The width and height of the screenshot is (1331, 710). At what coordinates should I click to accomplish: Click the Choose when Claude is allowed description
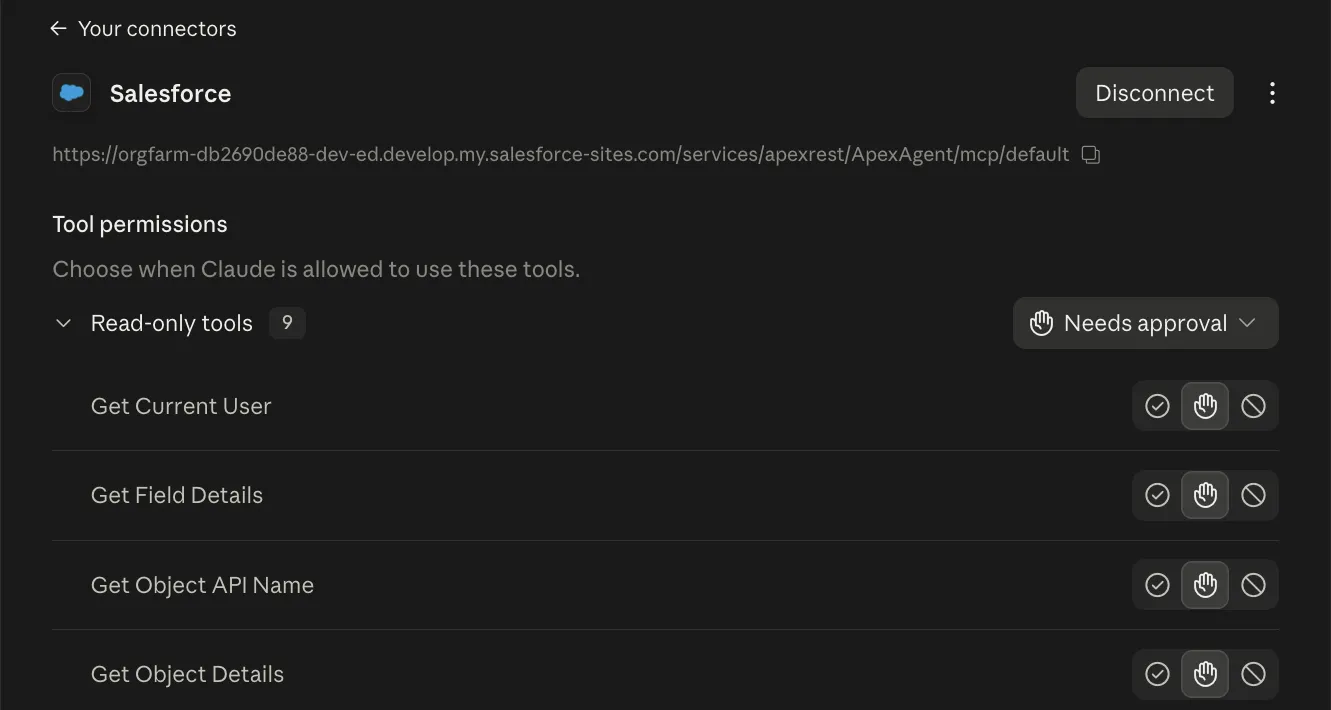tap(316, 269)
